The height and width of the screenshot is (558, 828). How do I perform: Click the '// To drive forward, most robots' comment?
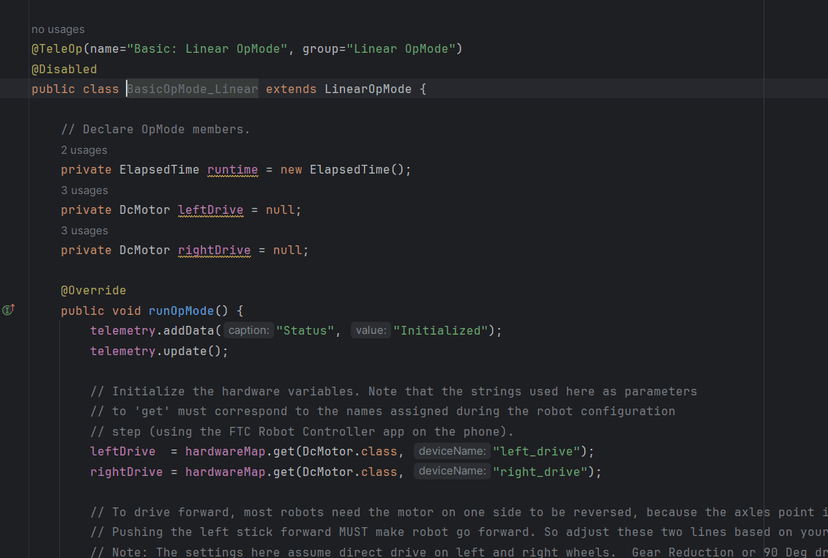pyautogui.click(x=459, y=513)
